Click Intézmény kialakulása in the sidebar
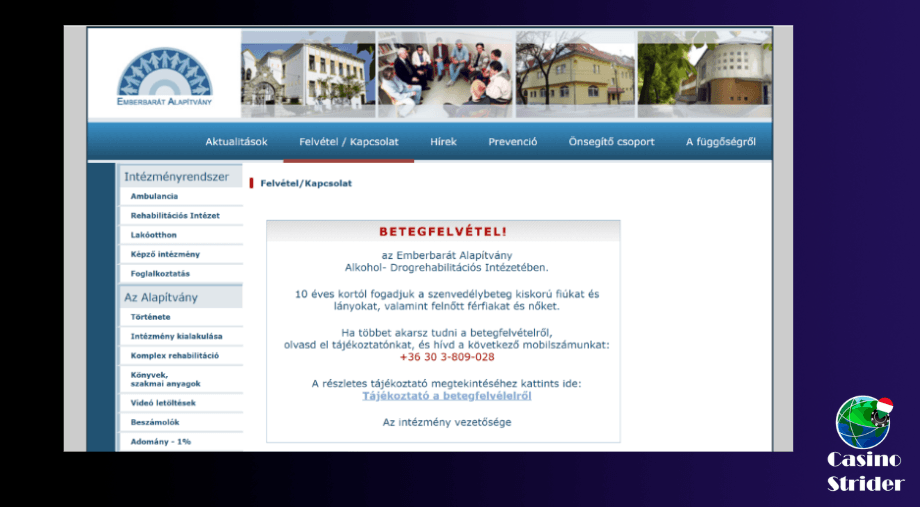The width and height of the screenshot is (920, 507). tap(176, 336)
